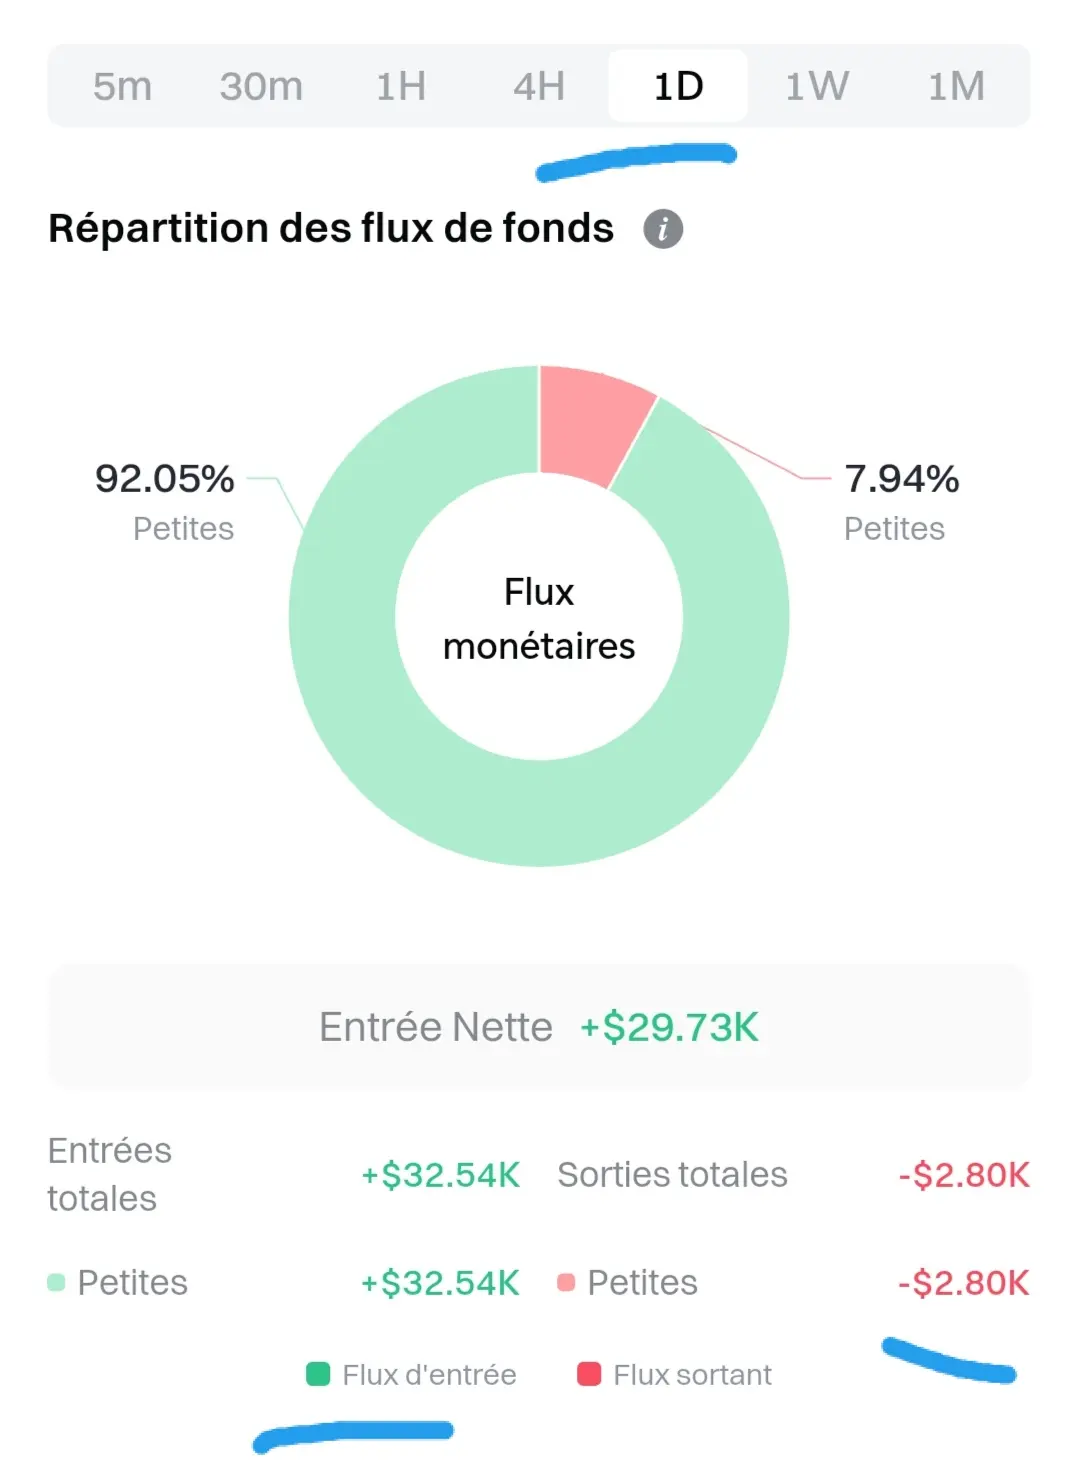Image resolution: width=1079 pixels, height=1482 pixels.
Task: Click the pink Petites outflow dot
Action: click(x=566, y=1282)
